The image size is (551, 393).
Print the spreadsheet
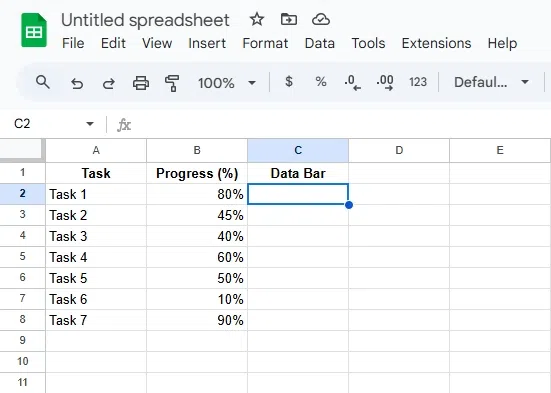pos(141,83)
